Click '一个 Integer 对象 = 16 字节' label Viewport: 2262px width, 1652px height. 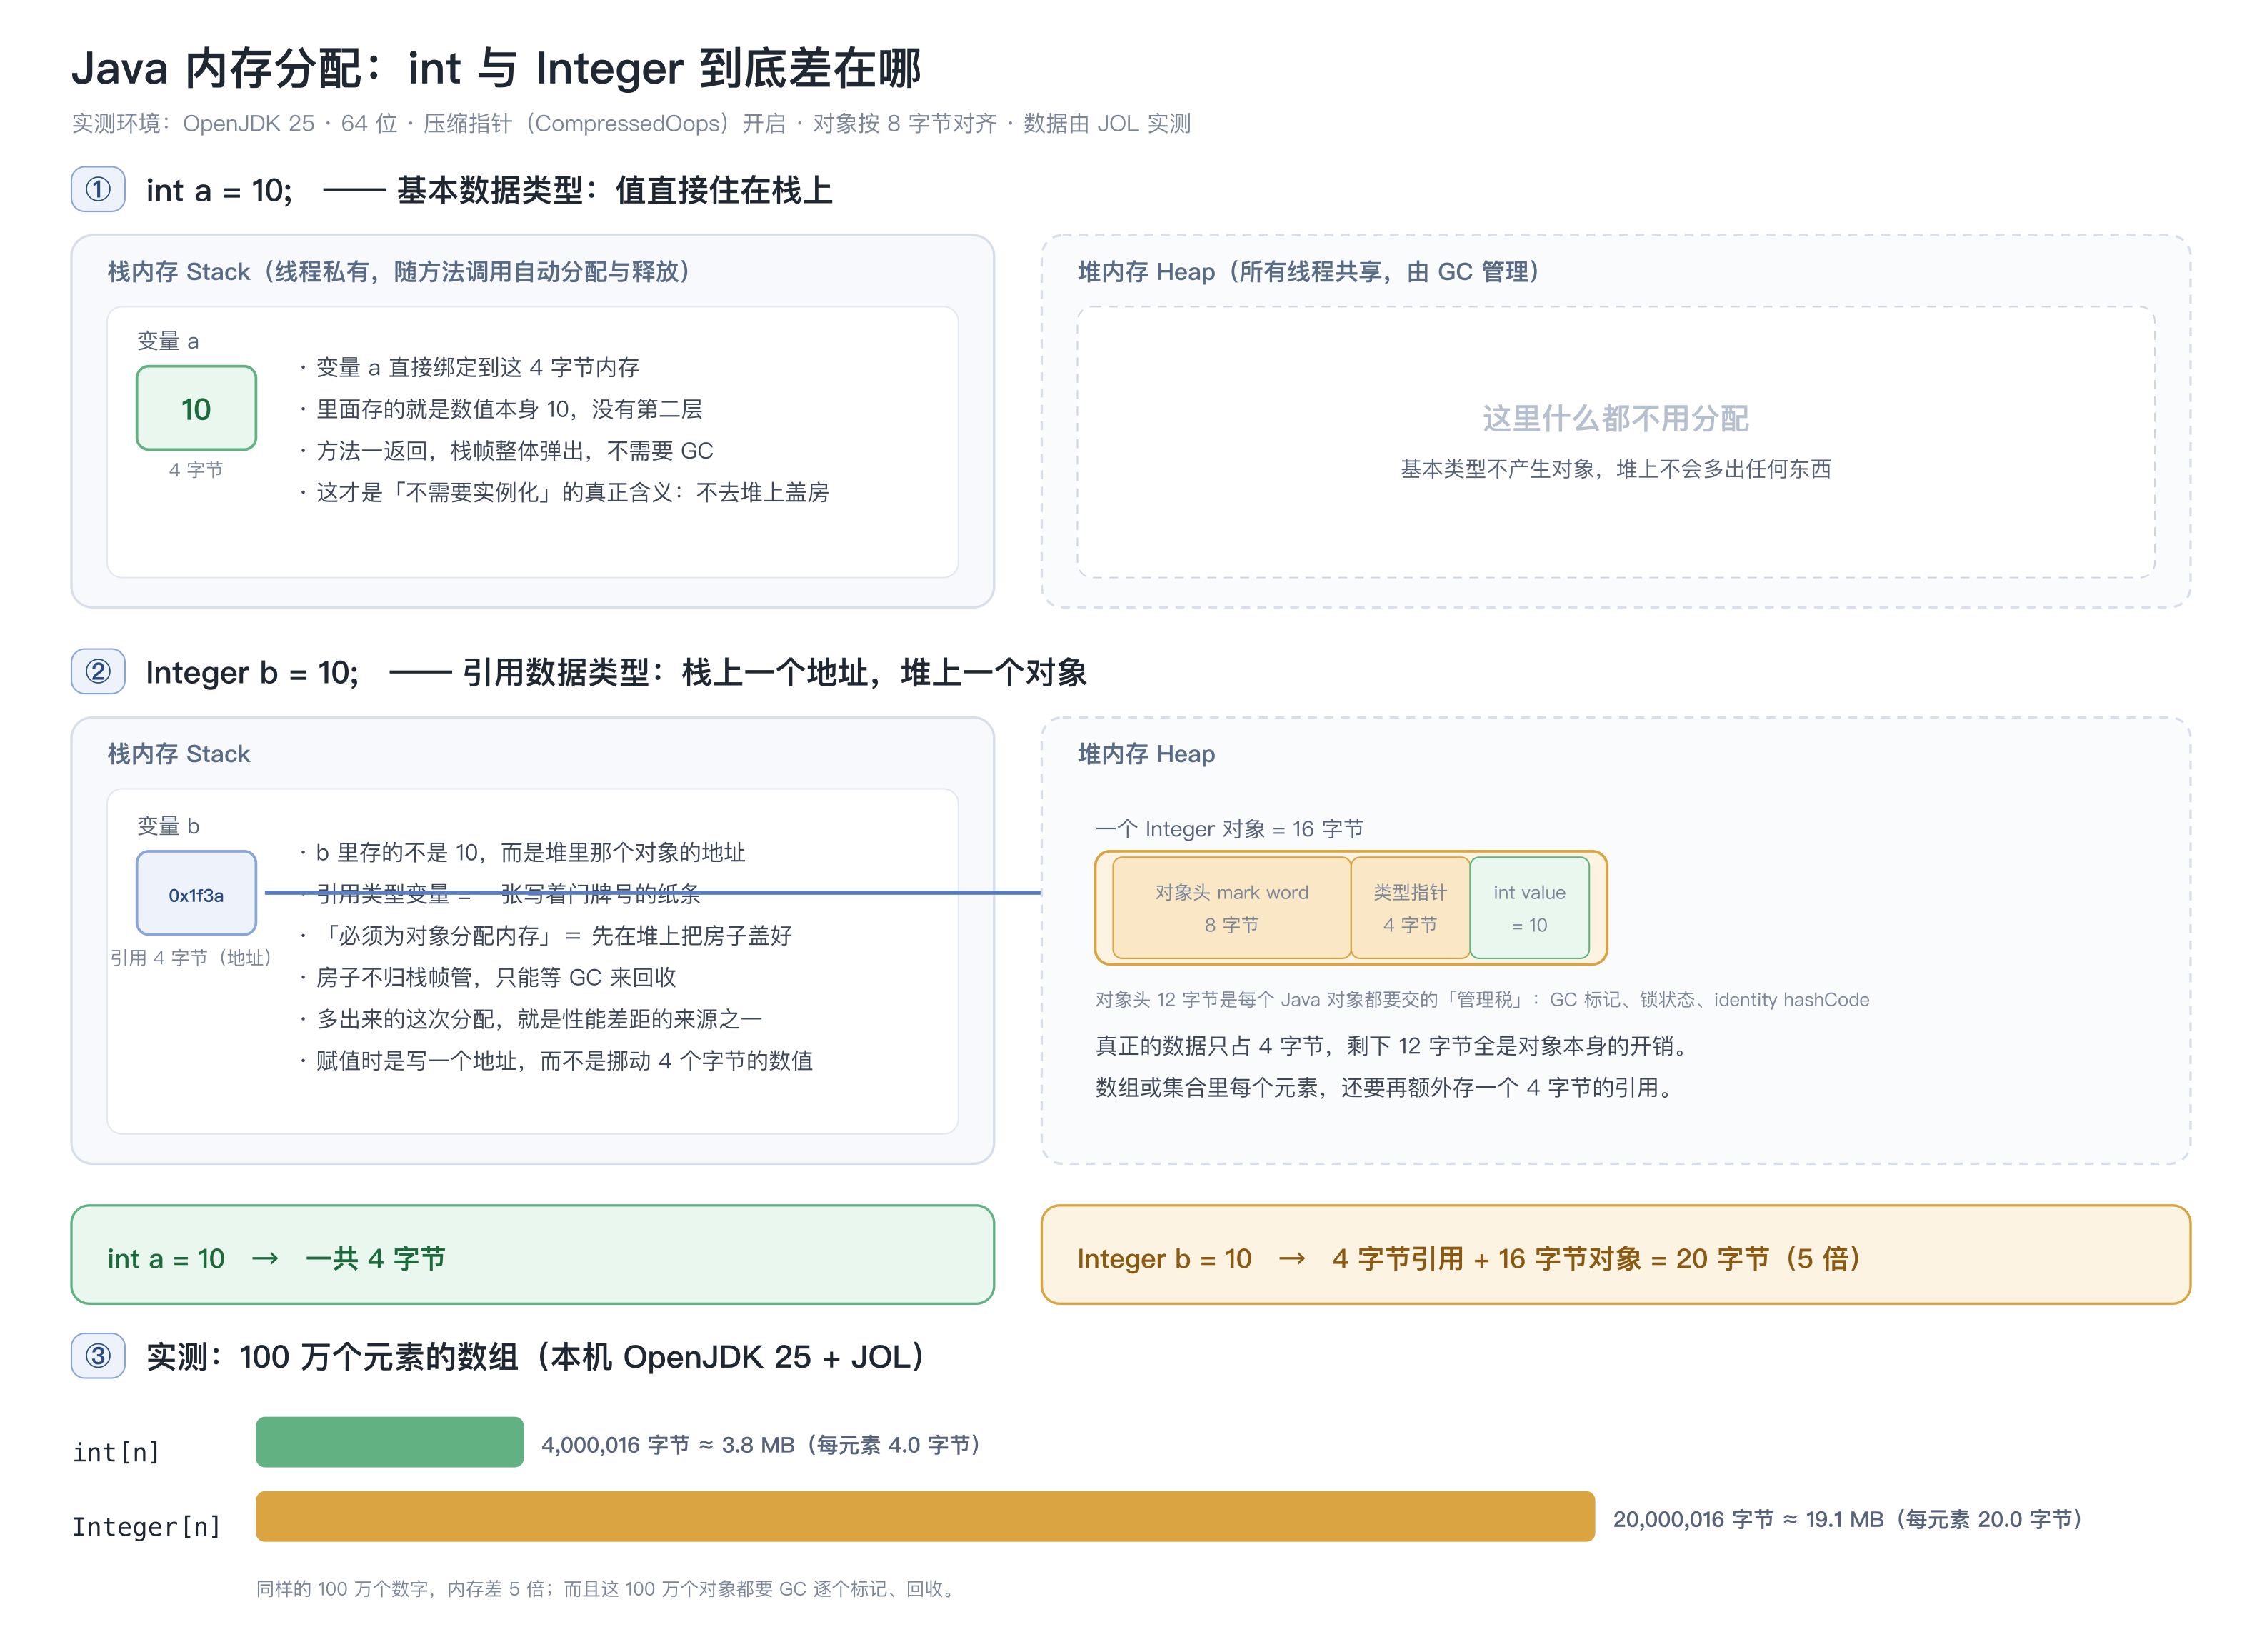point(1229,829)
